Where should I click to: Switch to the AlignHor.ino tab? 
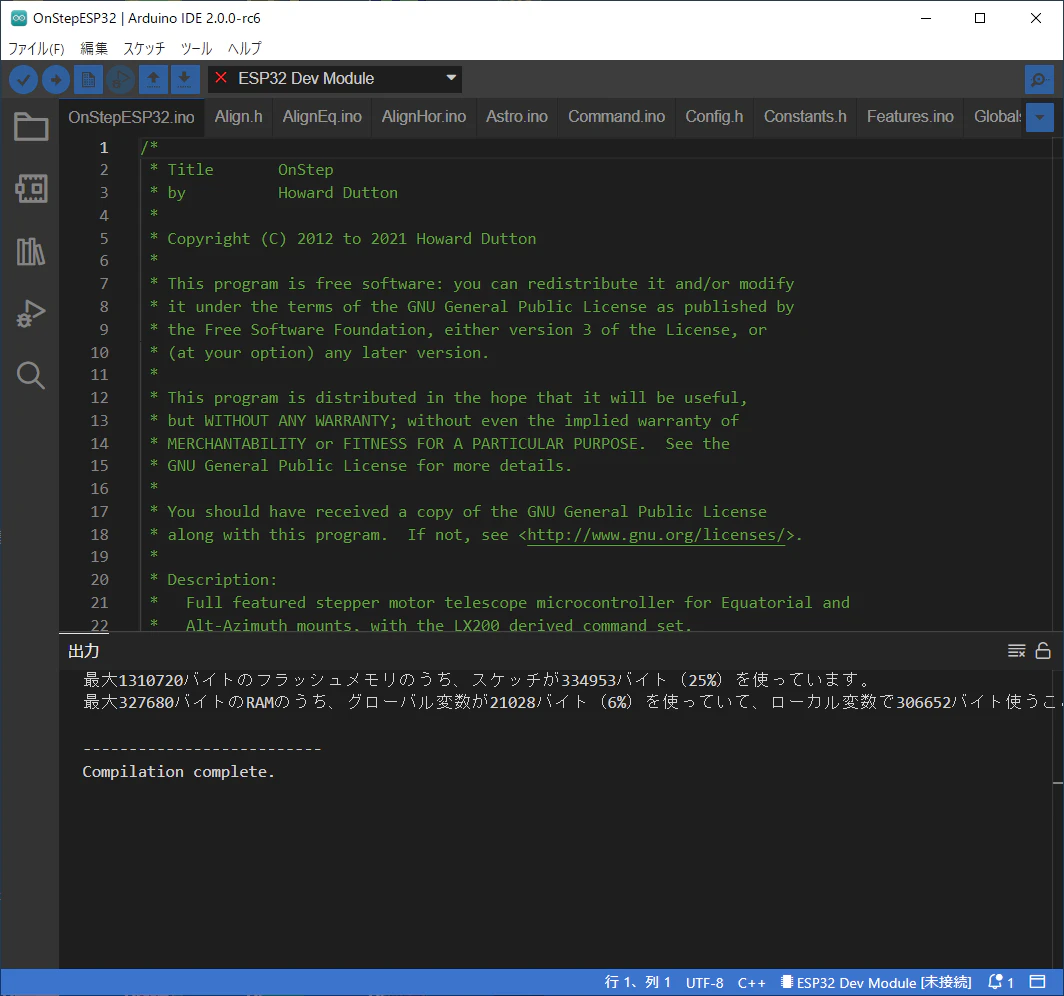click(x=424, y=117)
